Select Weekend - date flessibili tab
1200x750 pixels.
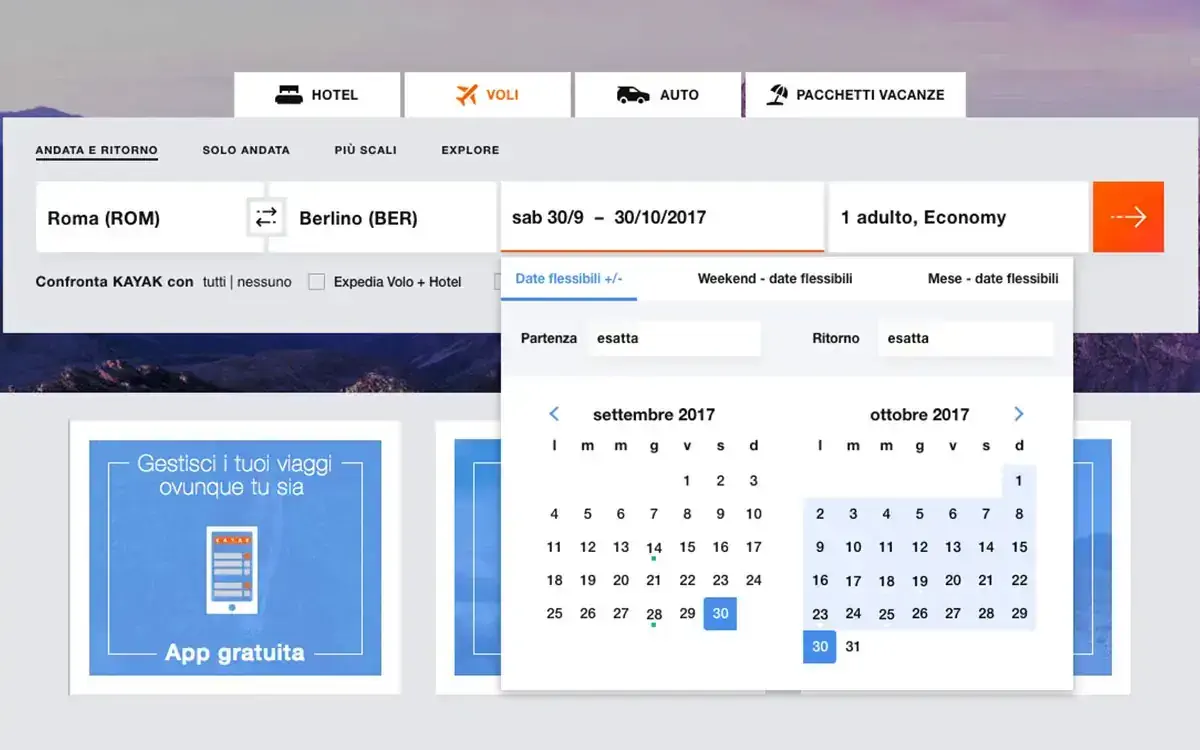775,279
